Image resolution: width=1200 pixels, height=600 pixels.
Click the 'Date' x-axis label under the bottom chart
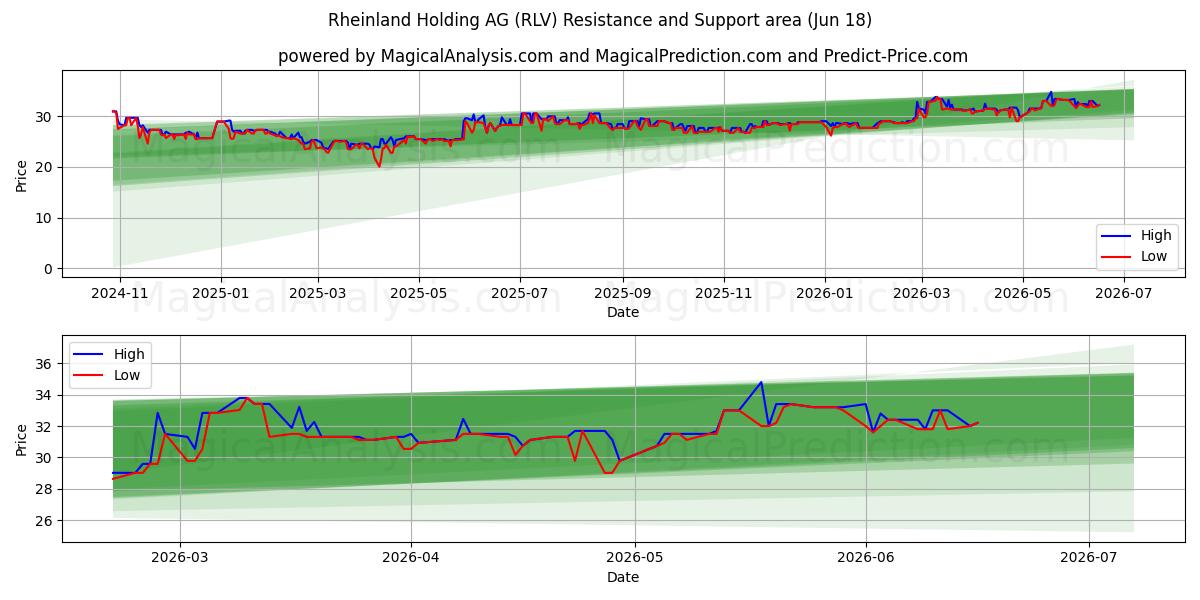point(622,577)
